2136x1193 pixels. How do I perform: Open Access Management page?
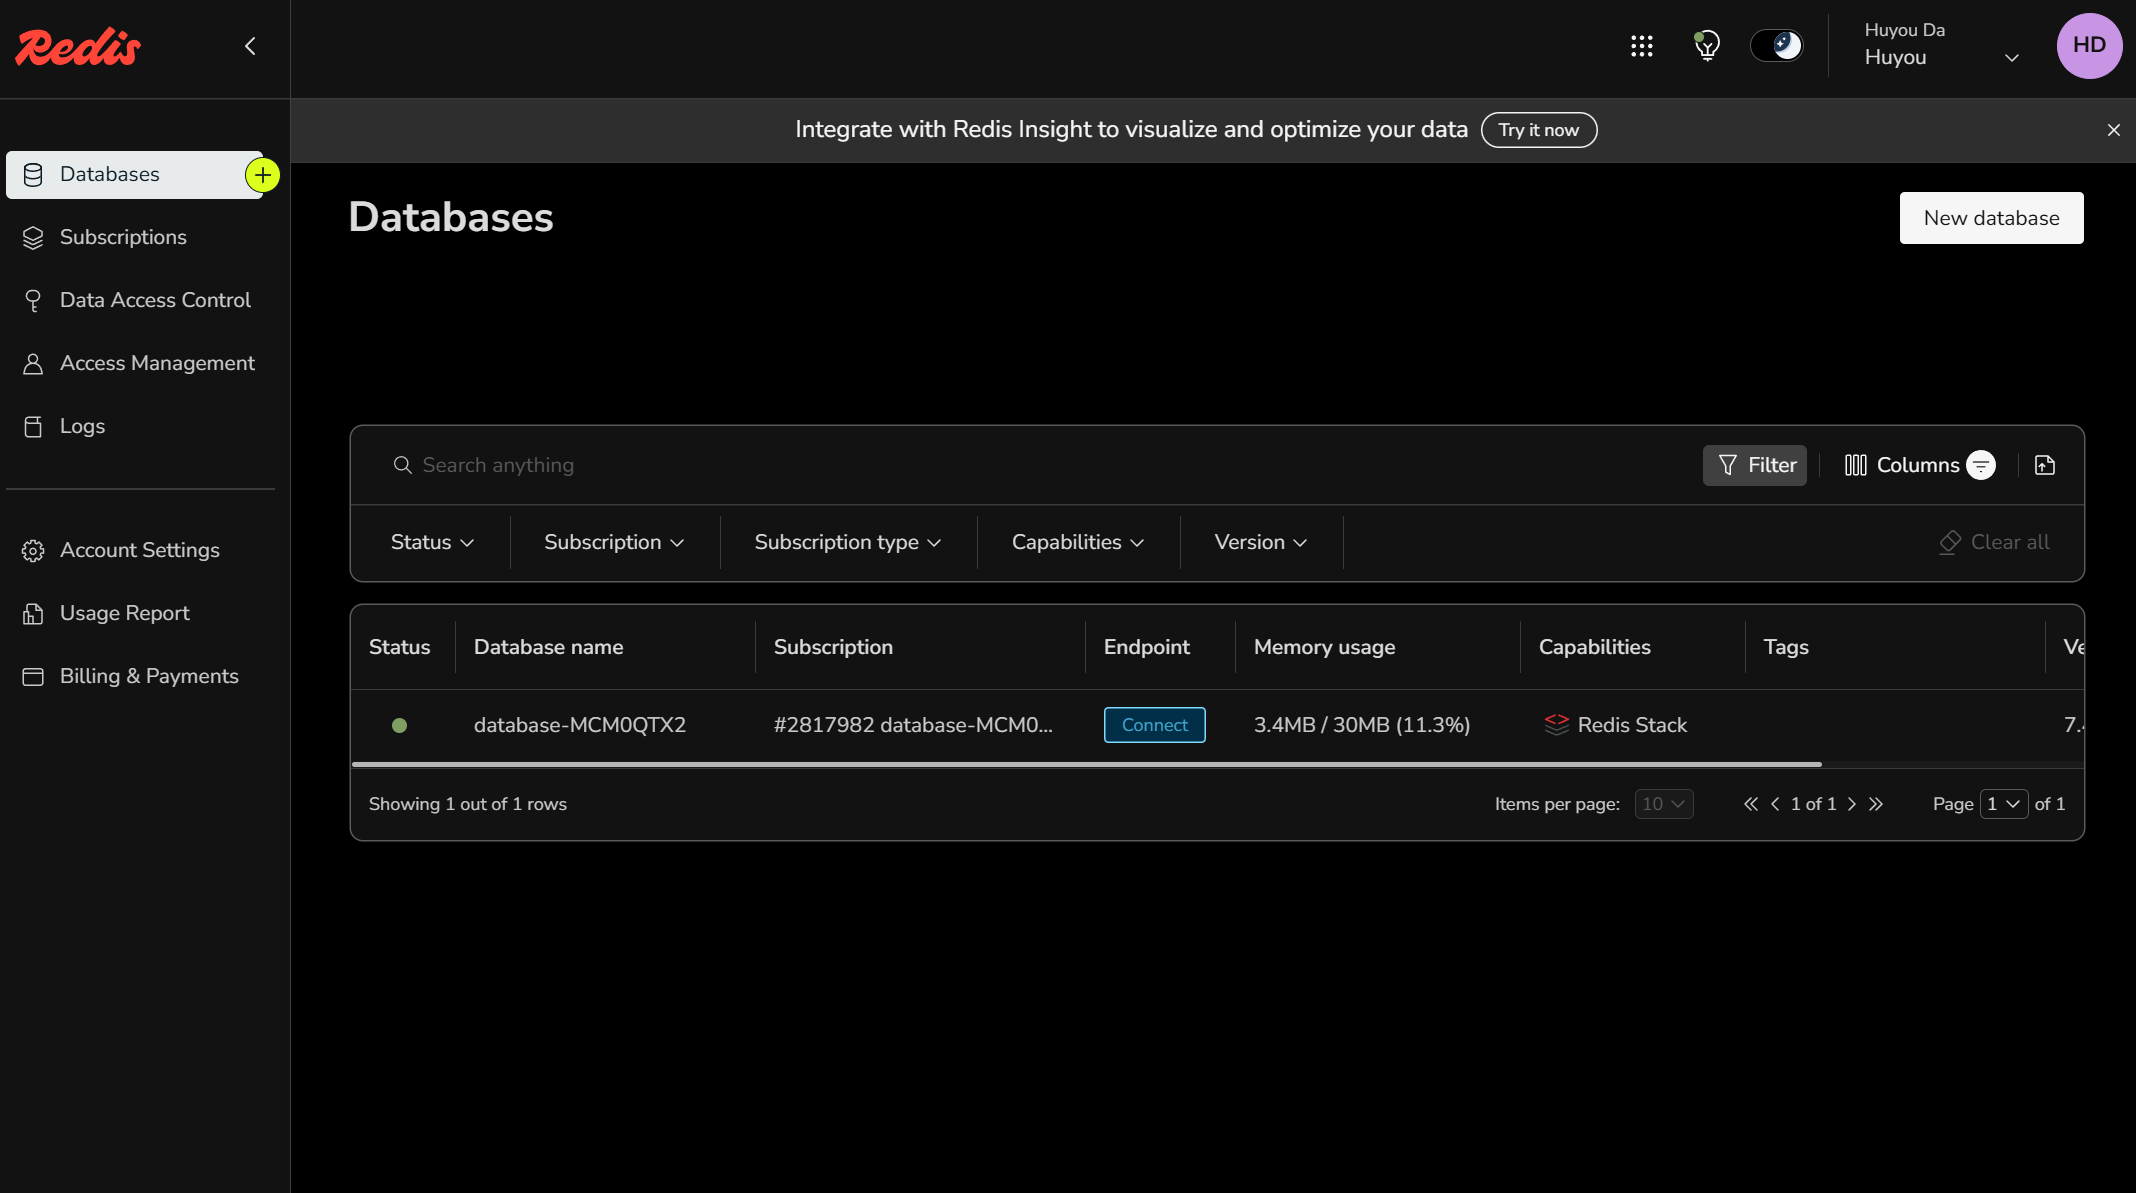(x=157, y=363)
